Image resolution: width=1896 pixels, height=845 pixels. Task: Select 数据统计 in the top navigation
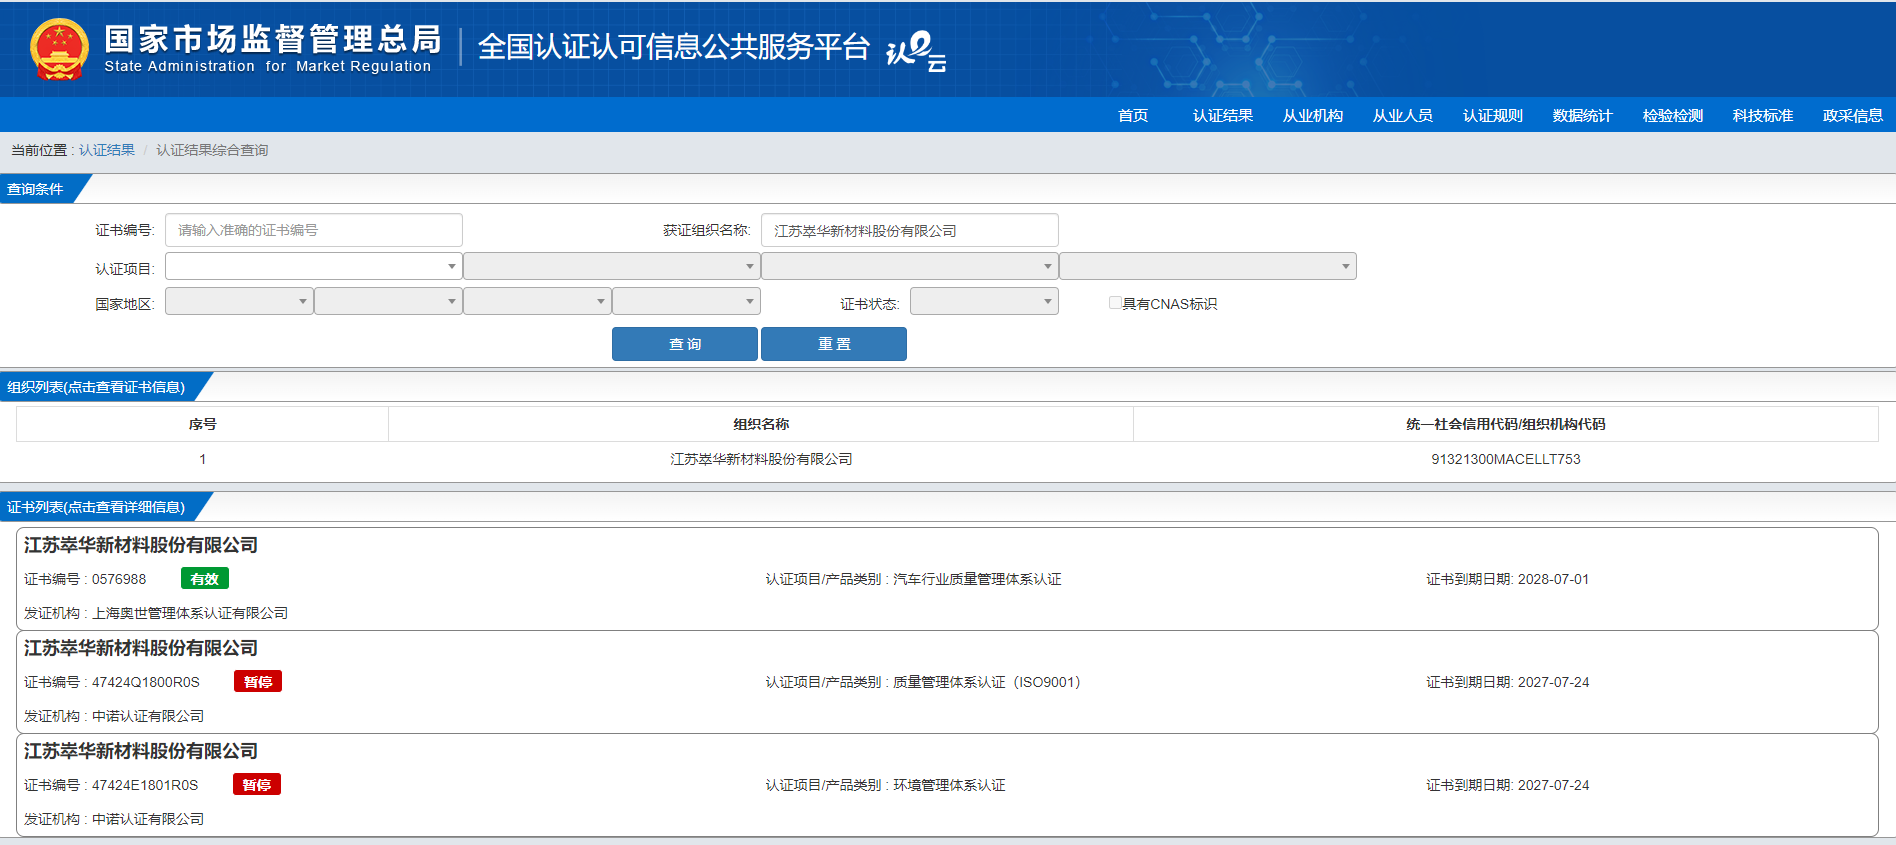coord(1582,116)
